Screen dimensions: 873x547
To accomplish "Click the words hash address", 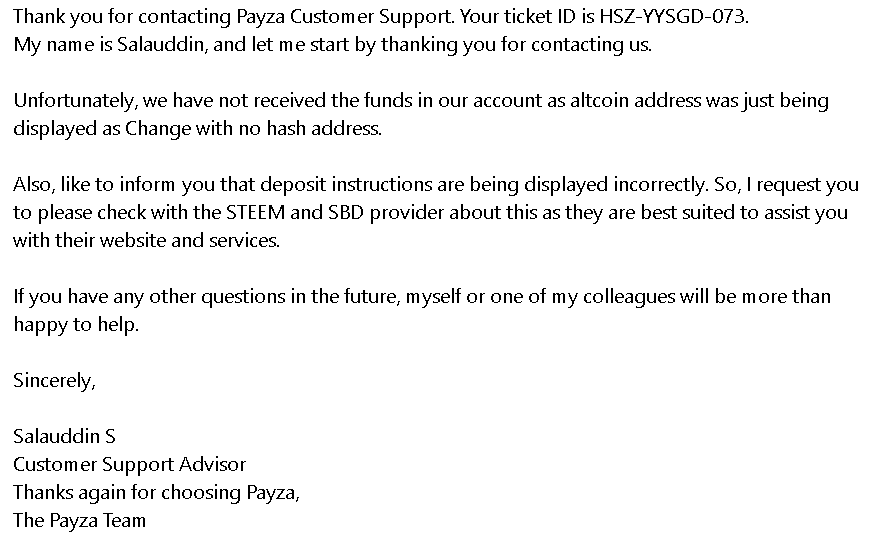I will pos(323,129).
